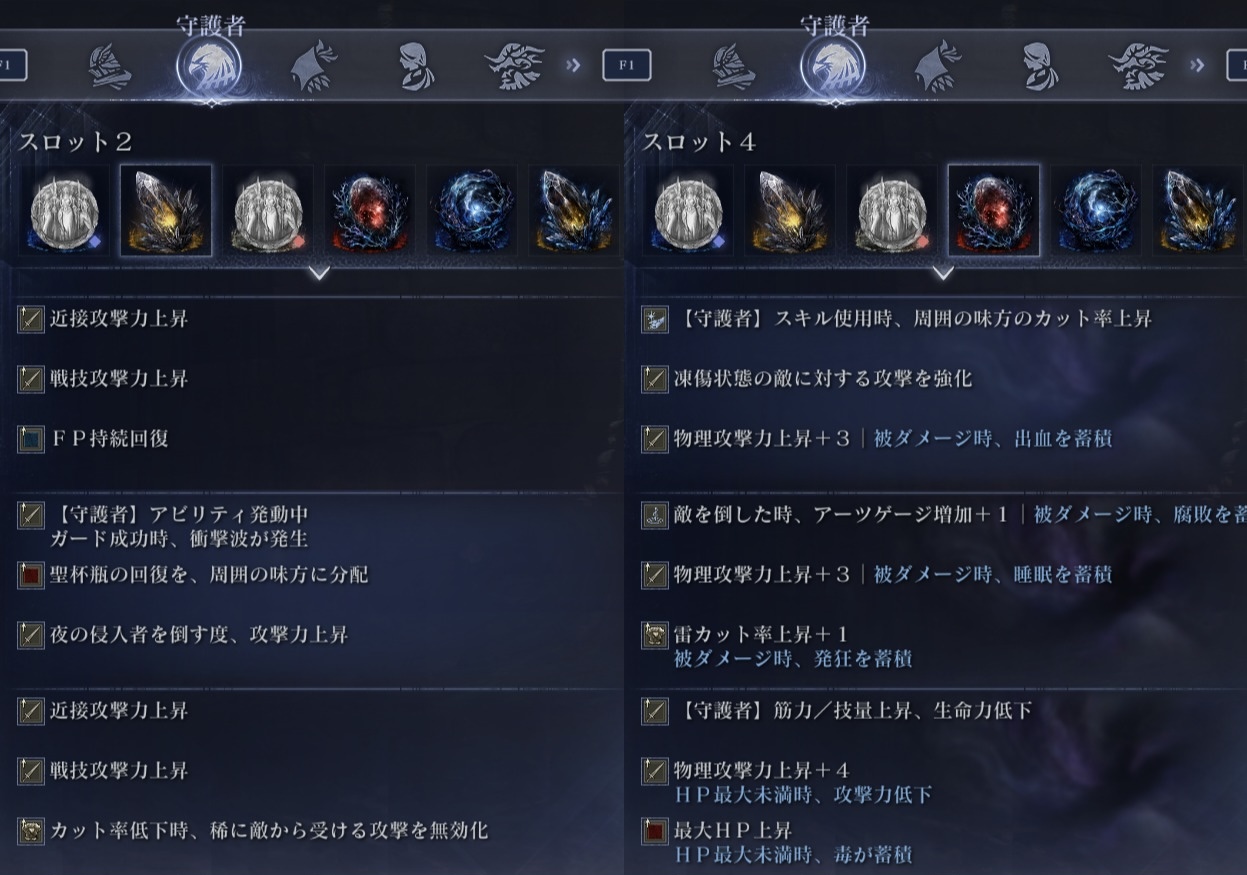Expand down chevron under スロット4 relic row
Viewport: 1247px width, 875px height.
[942, 272]
